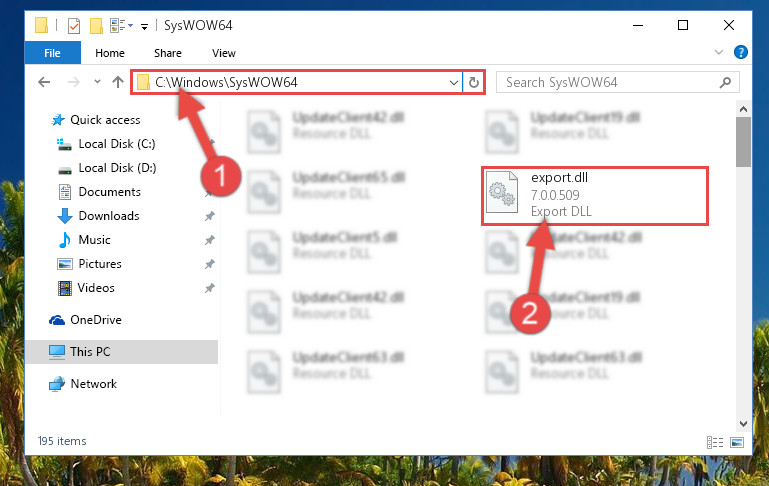Viewport: 769px width, 486px height.
Task: Click the Network icon in sidebar
Action: click(x=57, y=384)
